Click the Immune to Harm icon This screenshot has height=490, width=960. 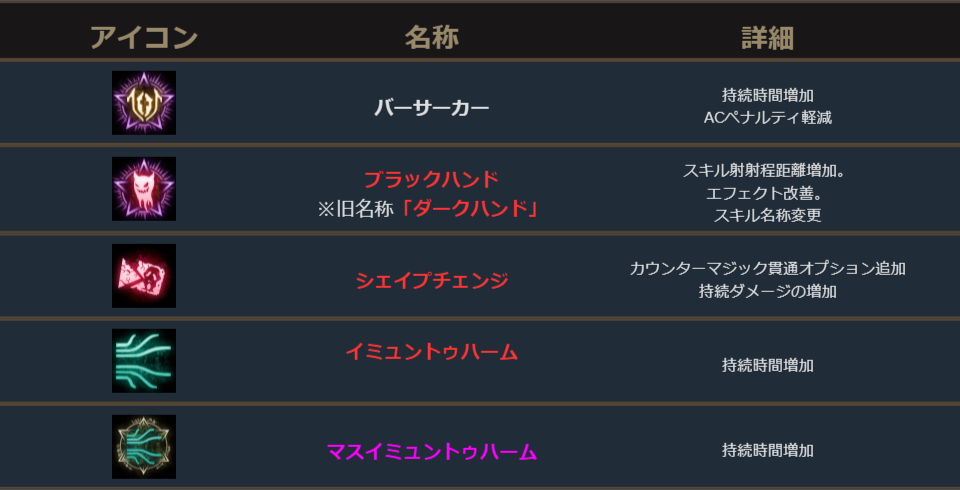pos(144,360)
